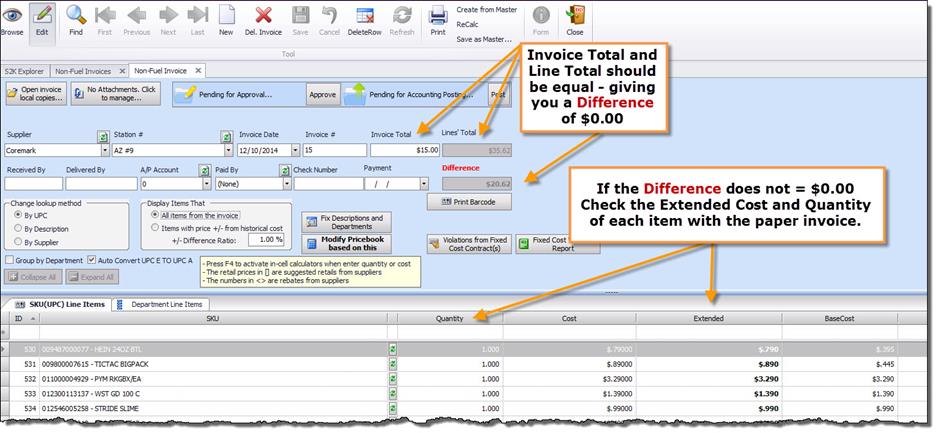Click the Edit pencil icon
Viewport: 938px width, 433px height.
coord(42,15)
